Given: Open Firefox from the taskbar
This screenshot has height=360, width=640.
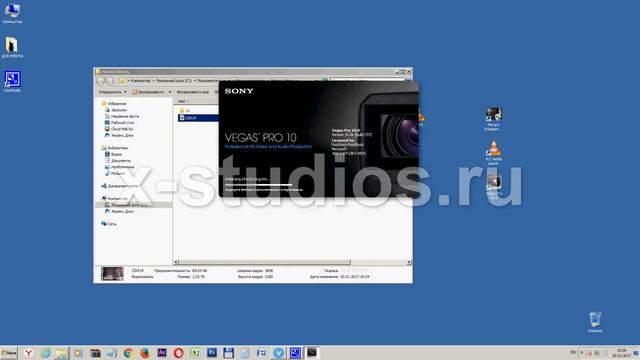Looking at the screenshot, I should point(145,353).
